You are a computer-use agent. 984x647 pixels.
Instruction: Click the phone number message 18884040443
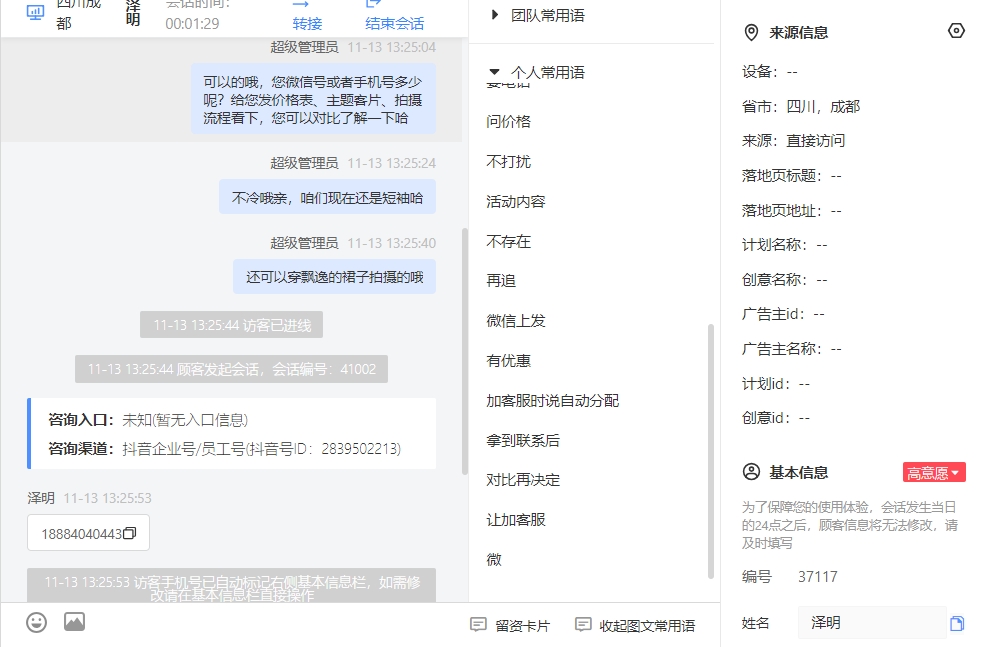point(88,533)
